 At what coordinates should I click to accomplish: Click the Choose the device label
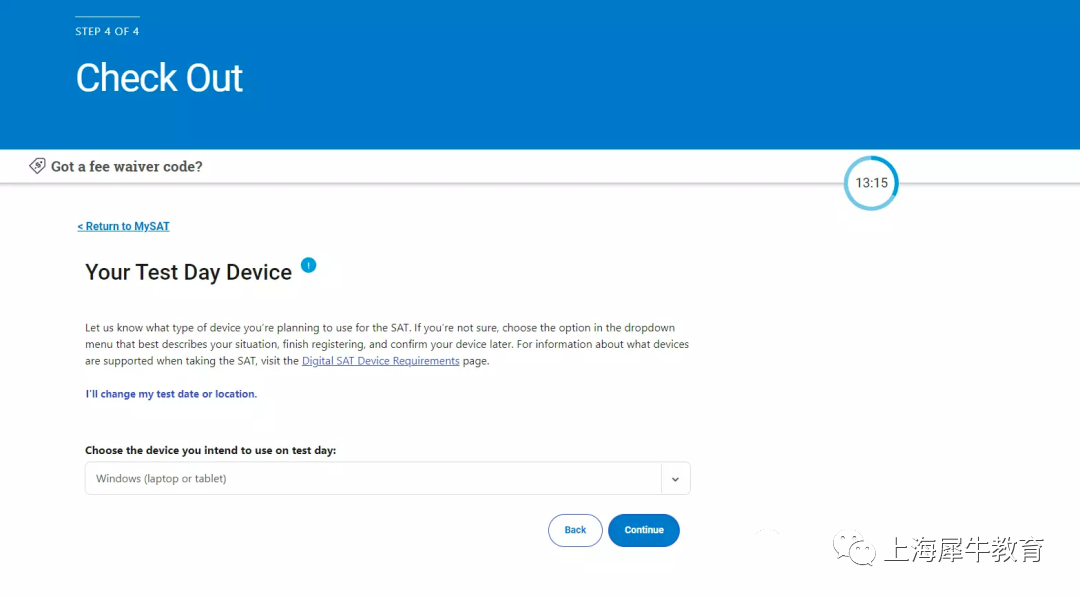[211, 451]
